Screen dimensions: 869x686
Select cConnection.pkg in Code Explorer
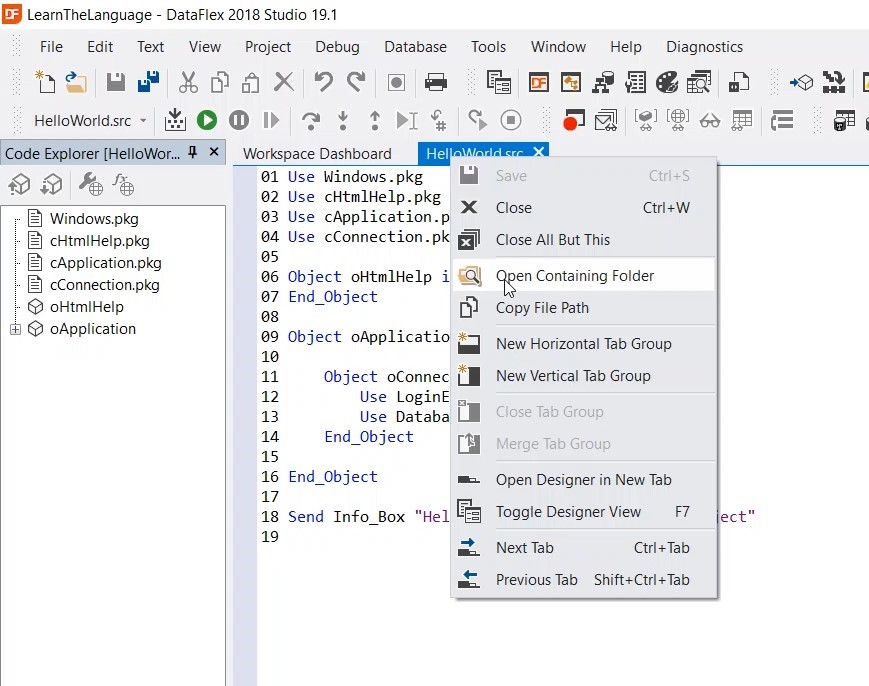pyautogui.click(x=104, y=285)
